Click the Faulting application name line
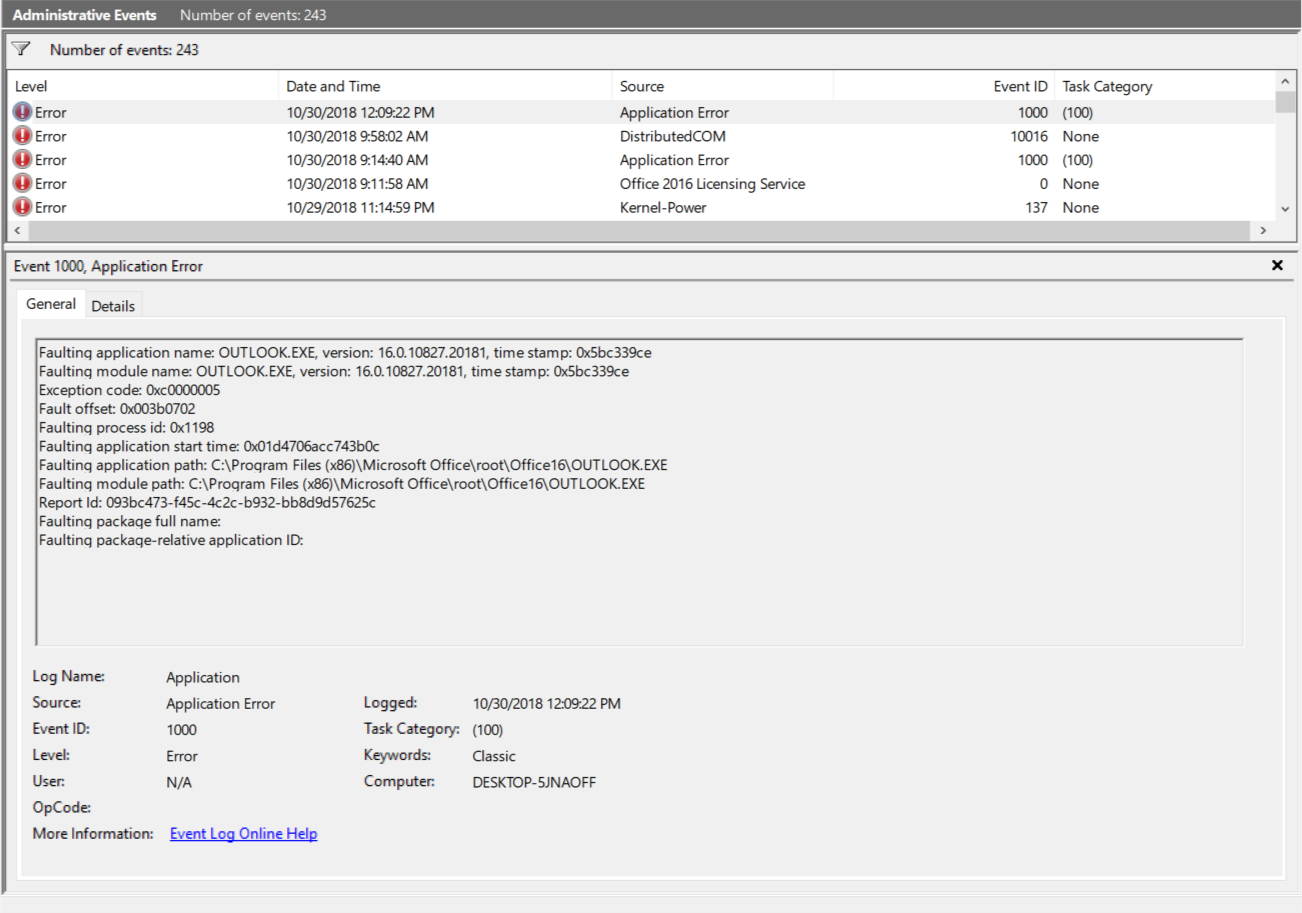This screenshot has width=1302, height=913. 345,353
